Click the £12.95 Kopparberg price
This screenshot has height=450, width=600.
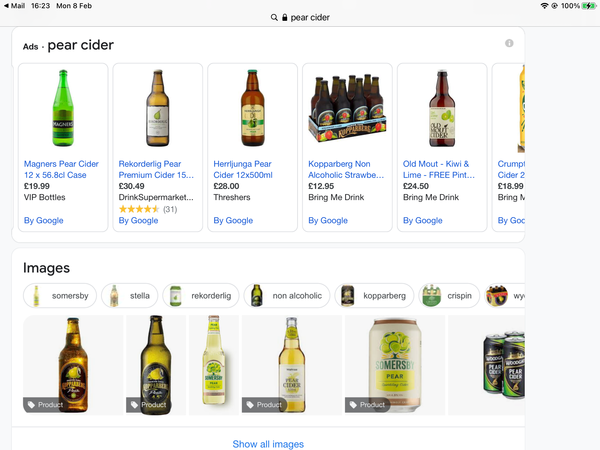tap(321, 186)
